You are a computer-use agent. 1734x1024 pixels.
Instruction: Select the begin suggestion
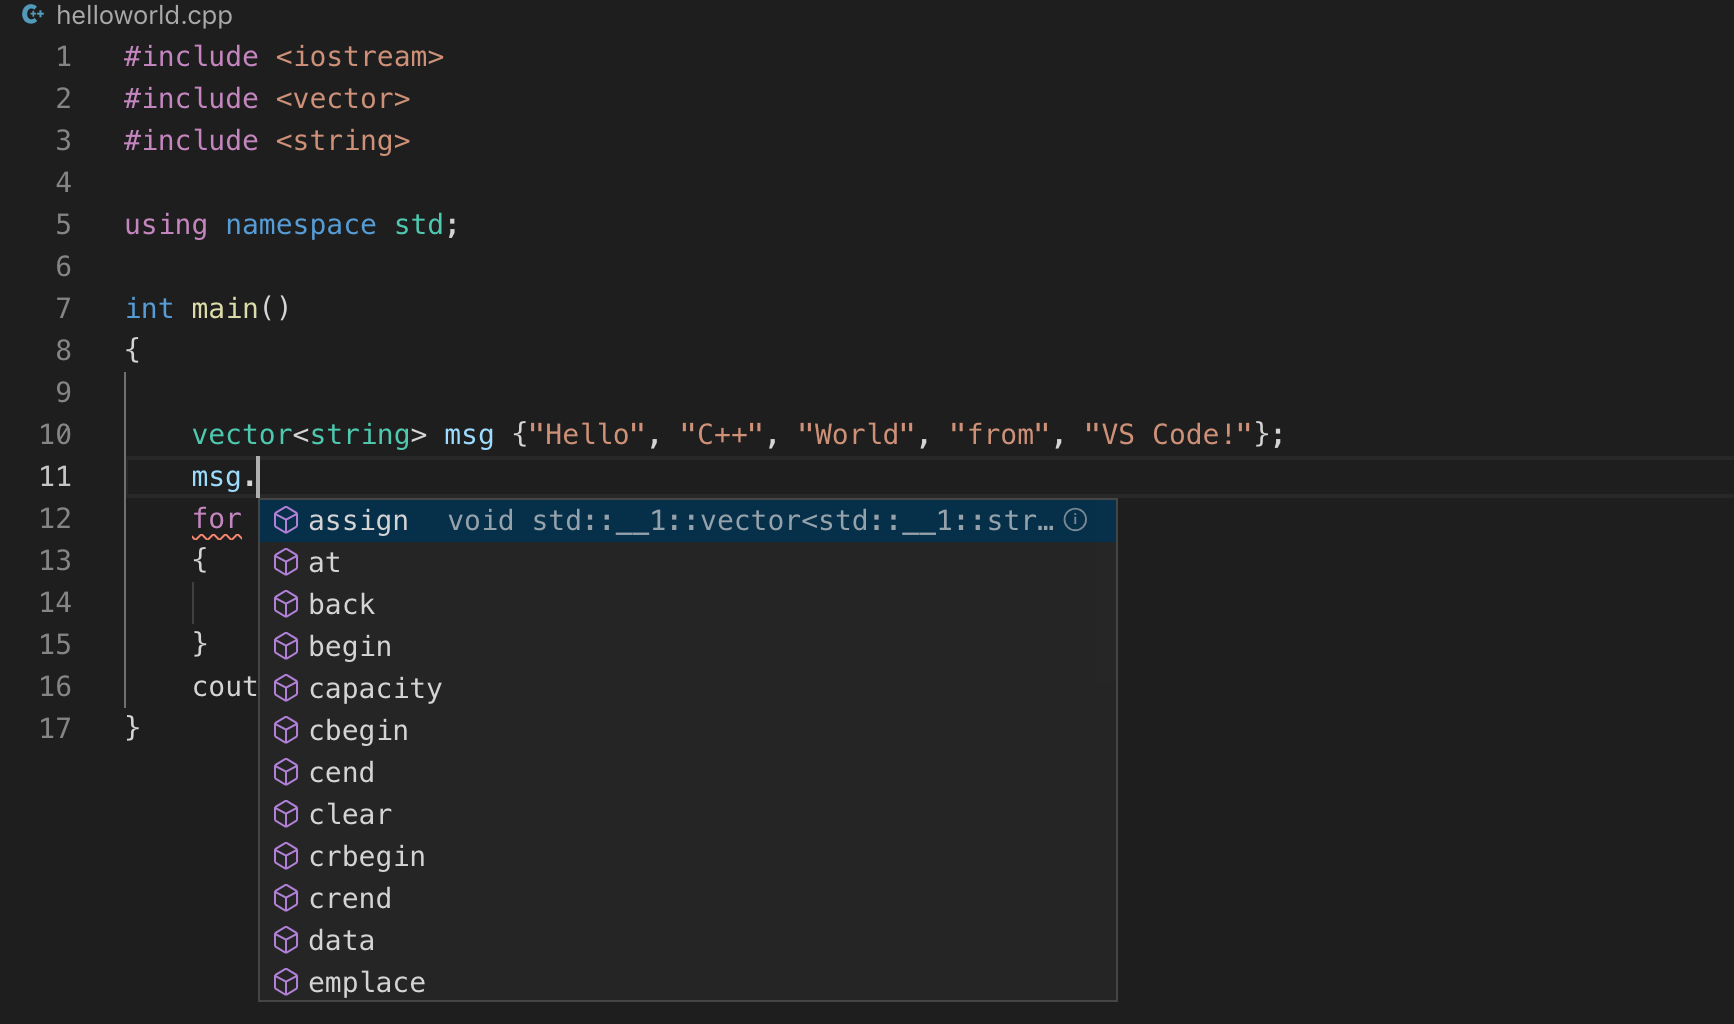pos(688,646)
